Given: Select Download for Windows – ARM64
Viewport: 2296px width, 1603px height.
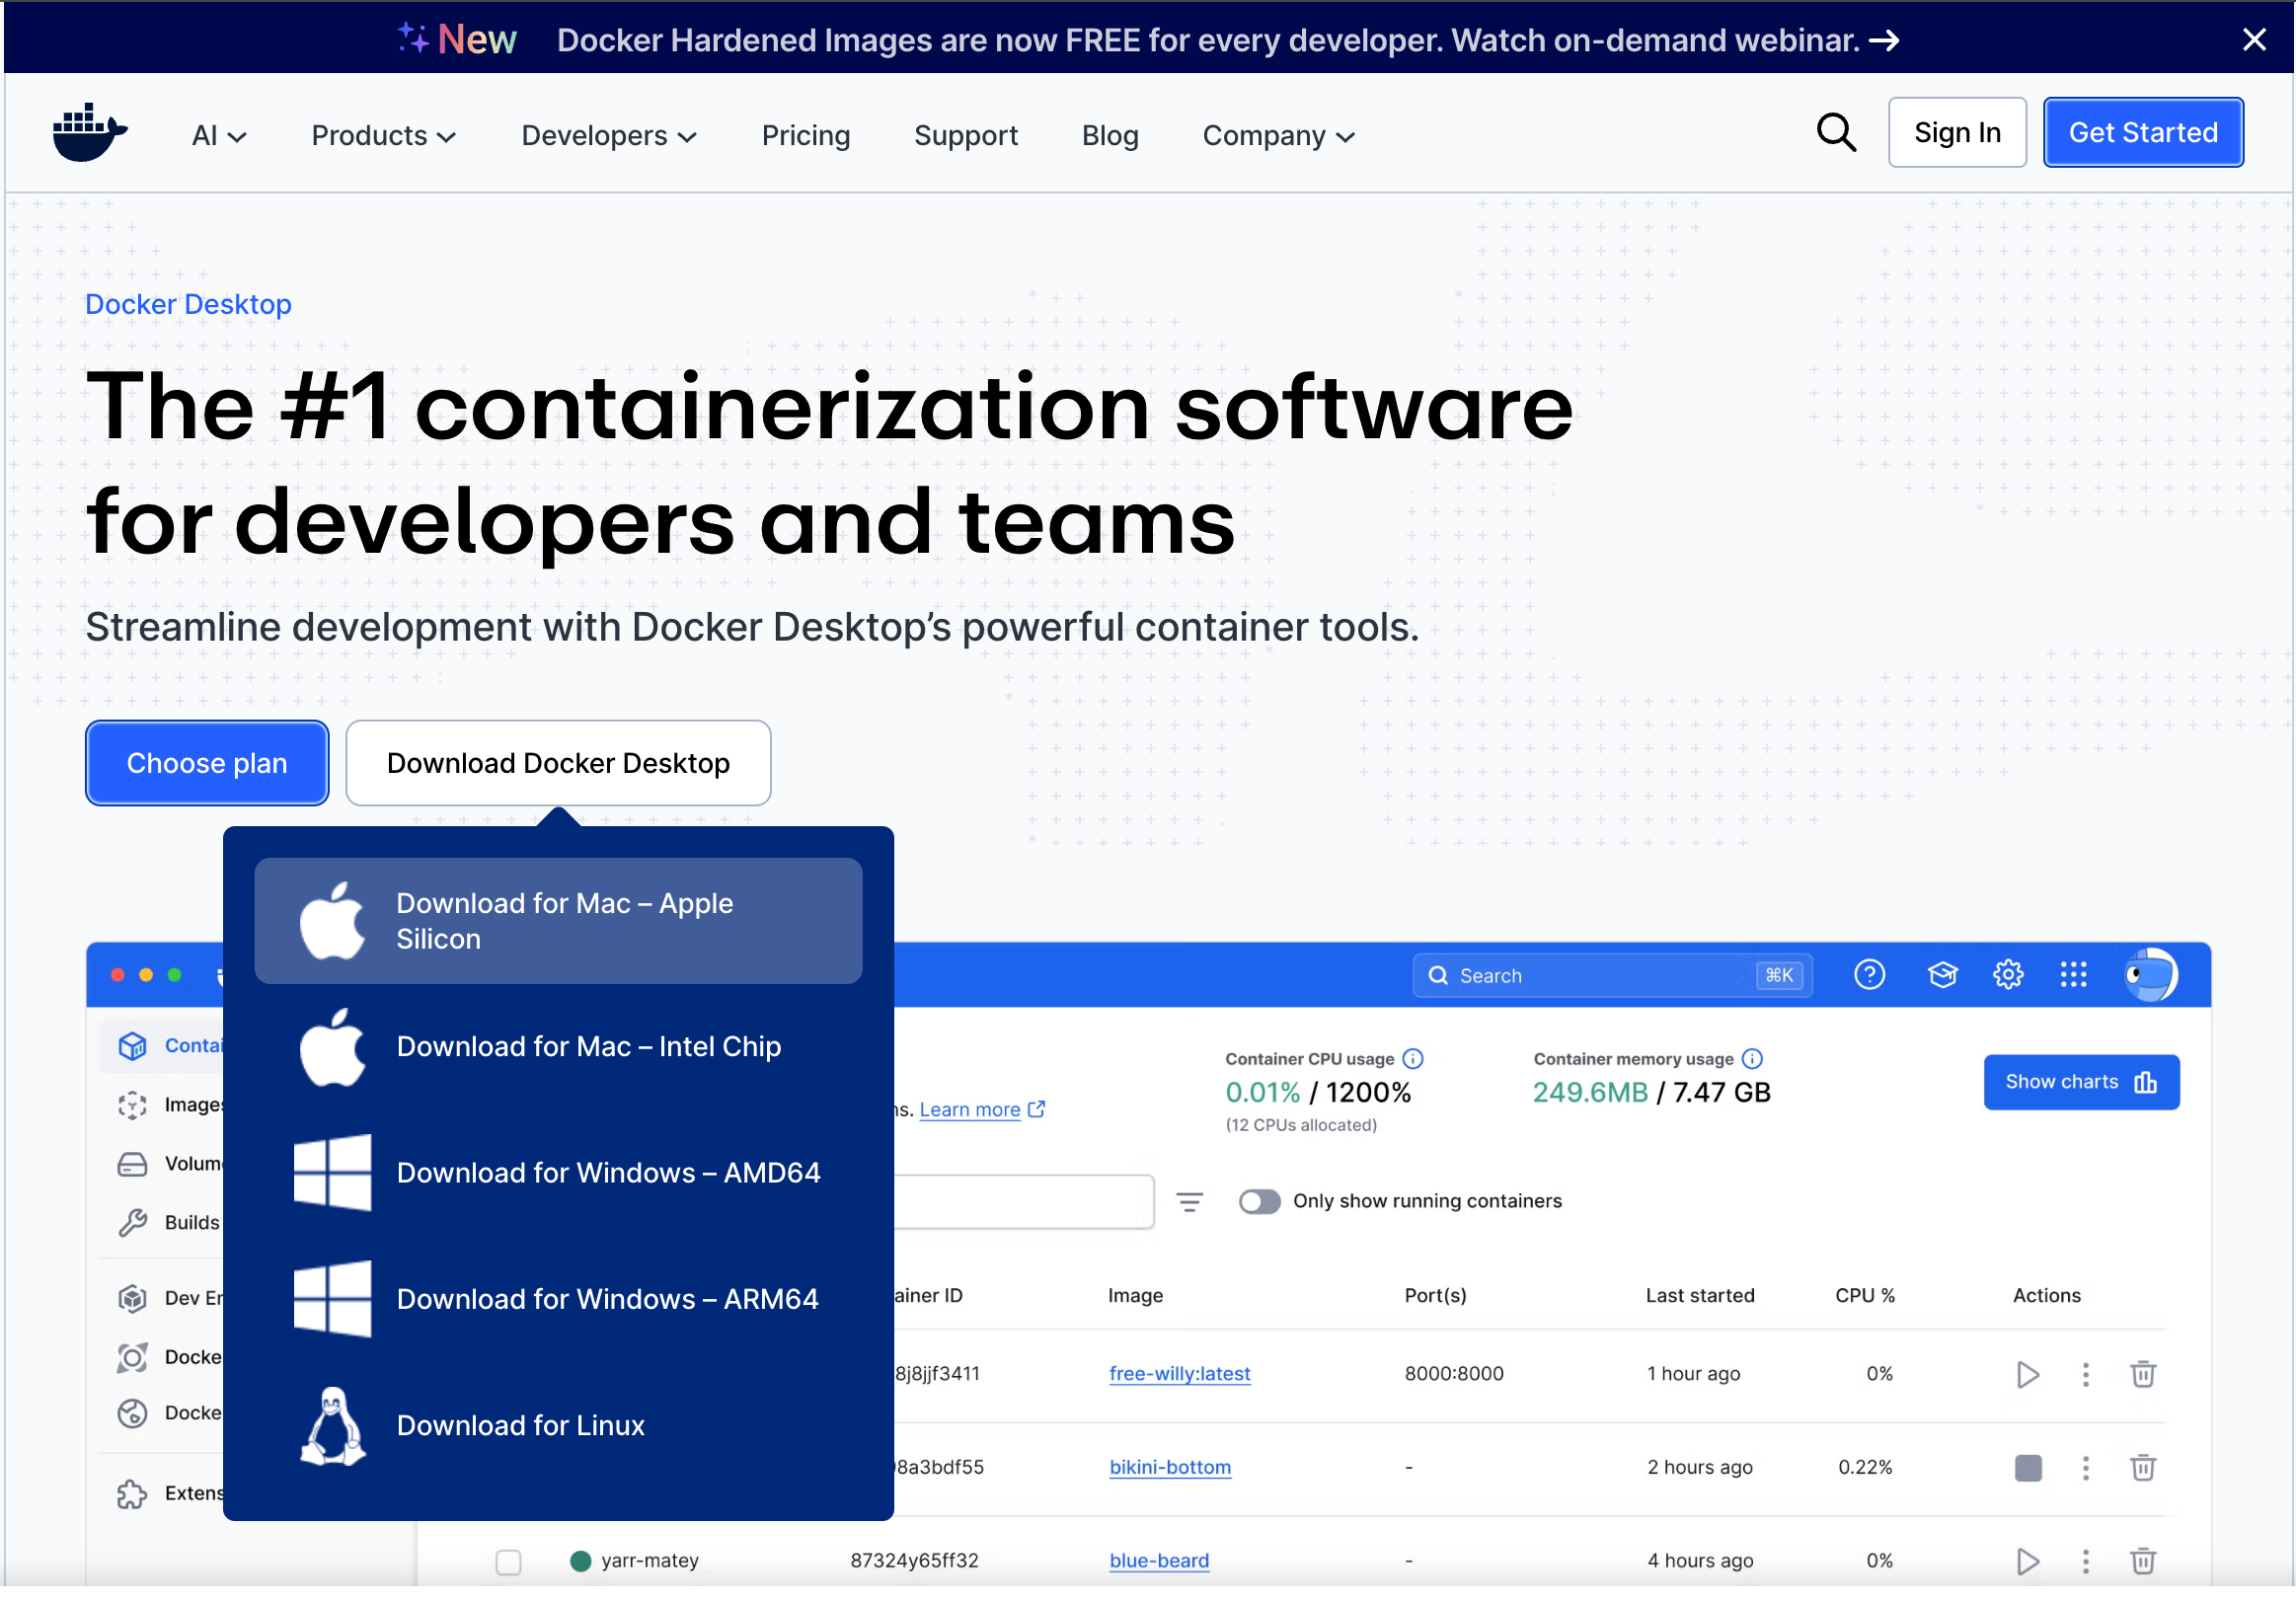Looking at the screenshot, I should tap(558, 1299).
